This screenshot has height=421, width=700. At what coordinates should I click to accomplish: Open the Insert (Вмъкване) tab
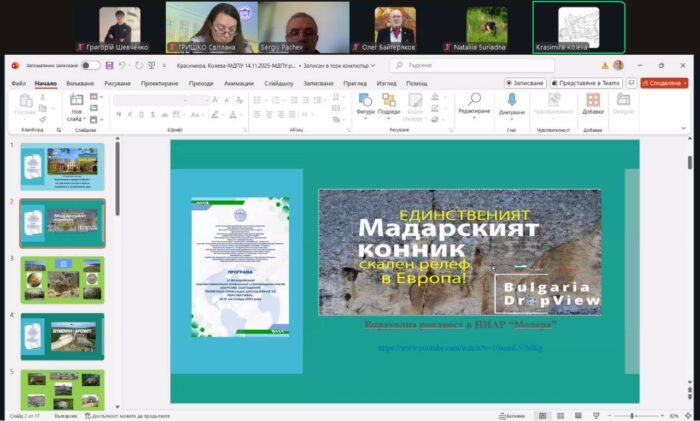80,83
